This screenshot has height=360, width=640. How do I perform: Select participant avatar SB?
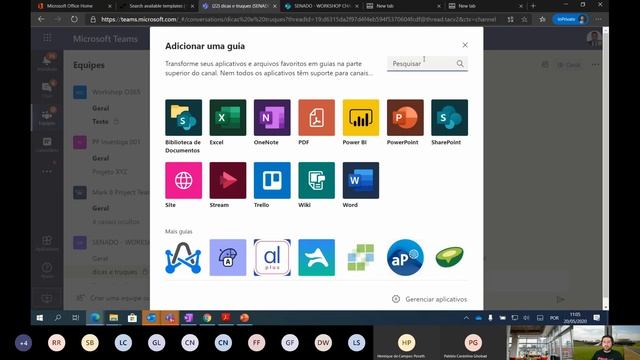[90, 343]
